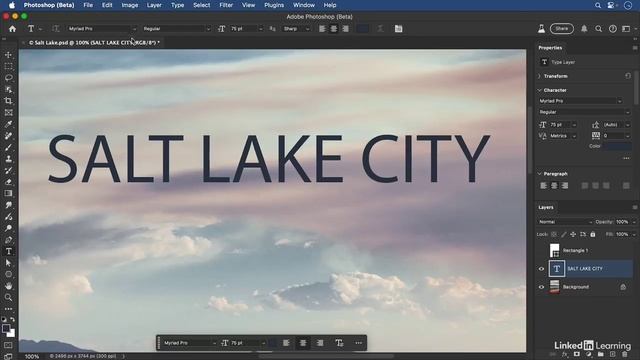This screenshot has width=640, height=360.
Task: Center align text in contextual task bar
Action: 303,343
